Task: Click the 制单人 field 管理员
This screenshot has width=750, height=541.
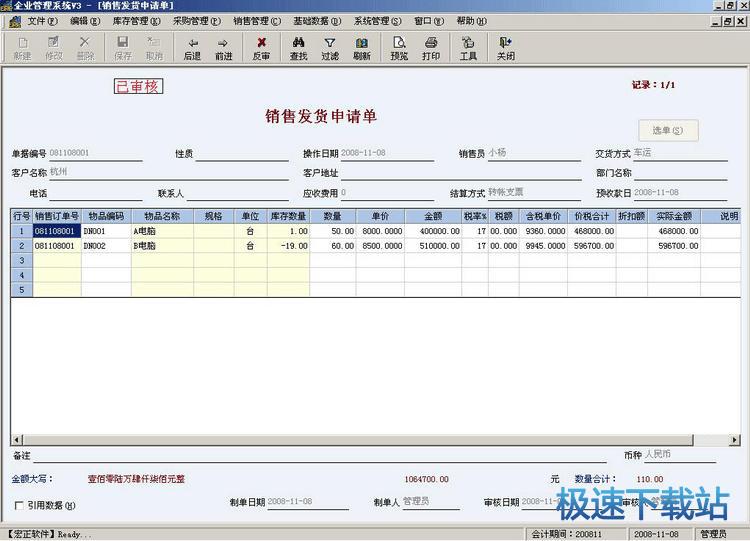Action: [x=431, y=502]
